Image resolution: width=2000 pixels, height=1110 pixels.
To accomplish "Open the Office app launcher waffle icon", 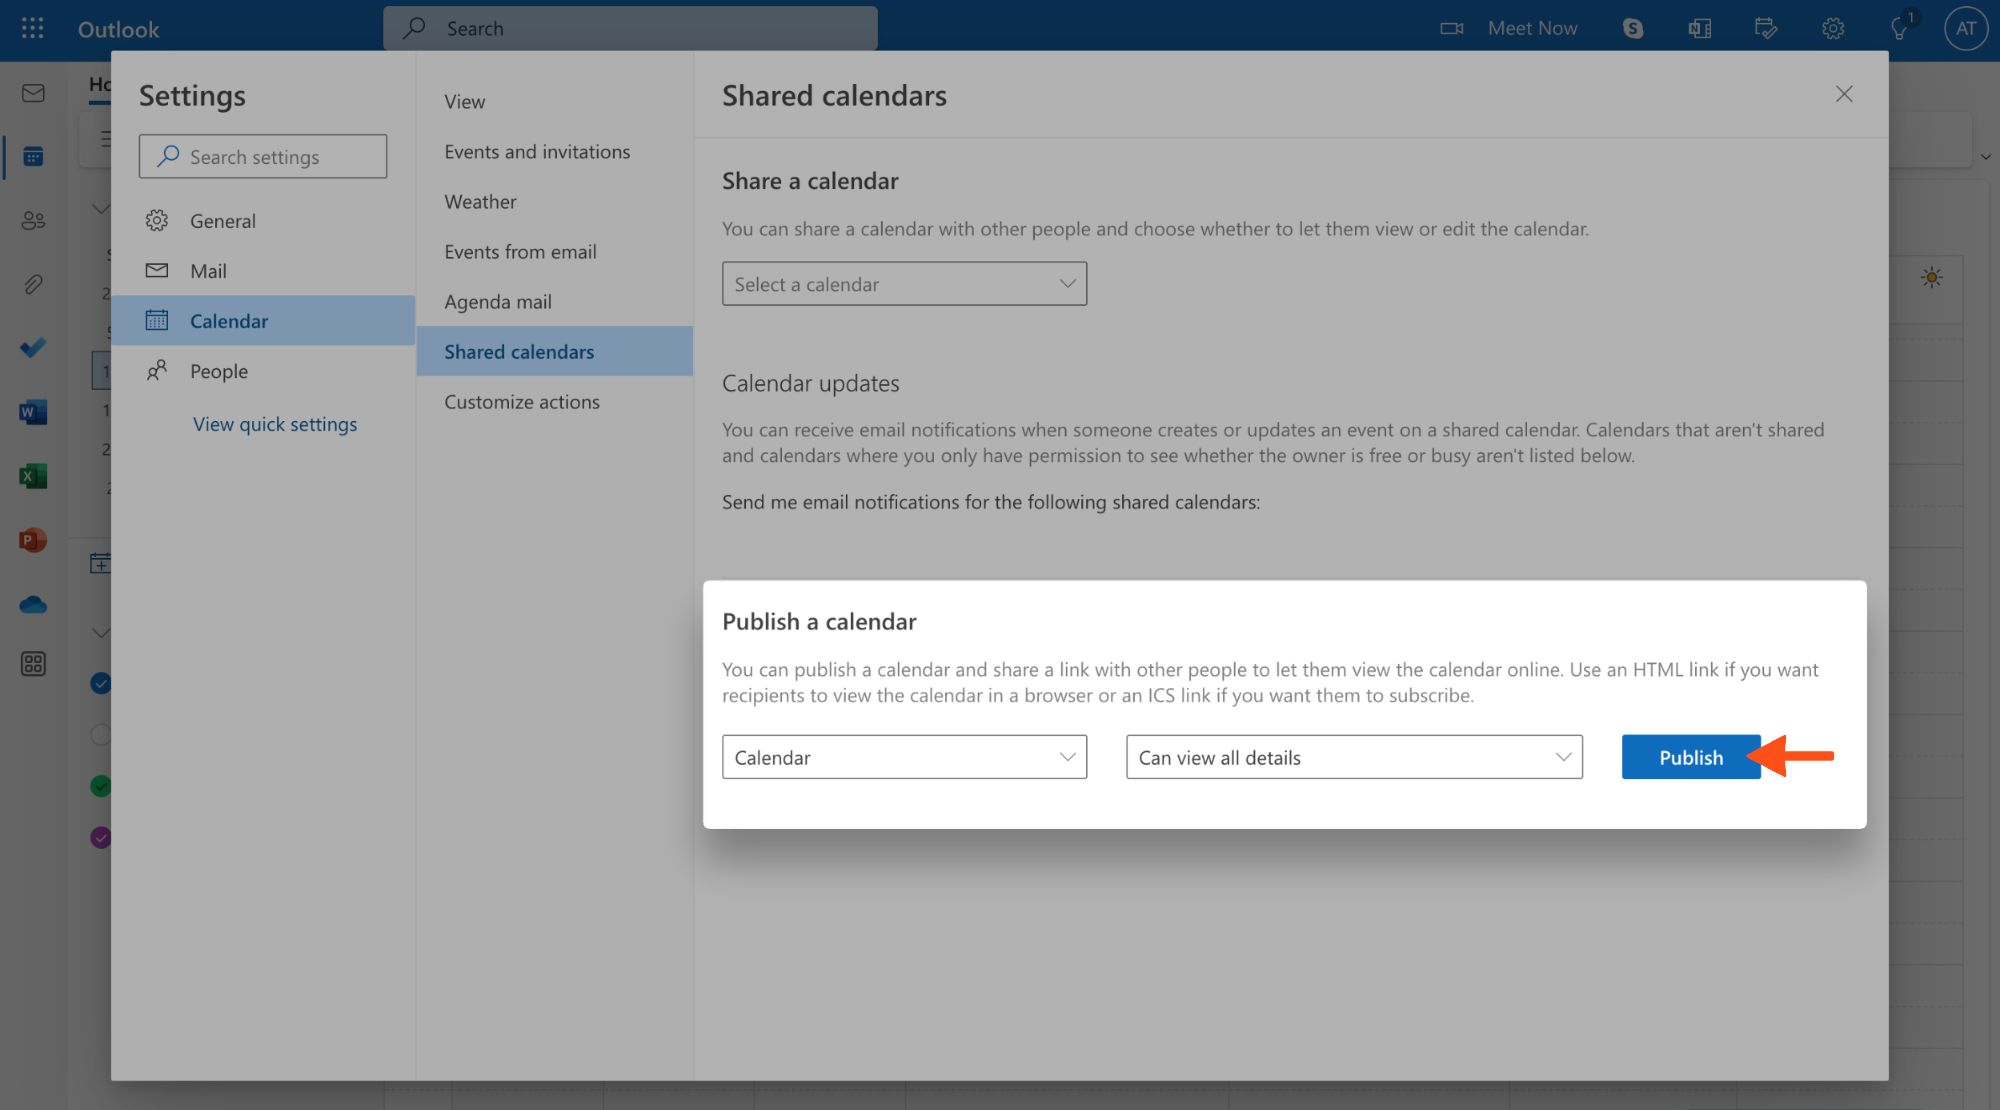I will click(32, 28).
